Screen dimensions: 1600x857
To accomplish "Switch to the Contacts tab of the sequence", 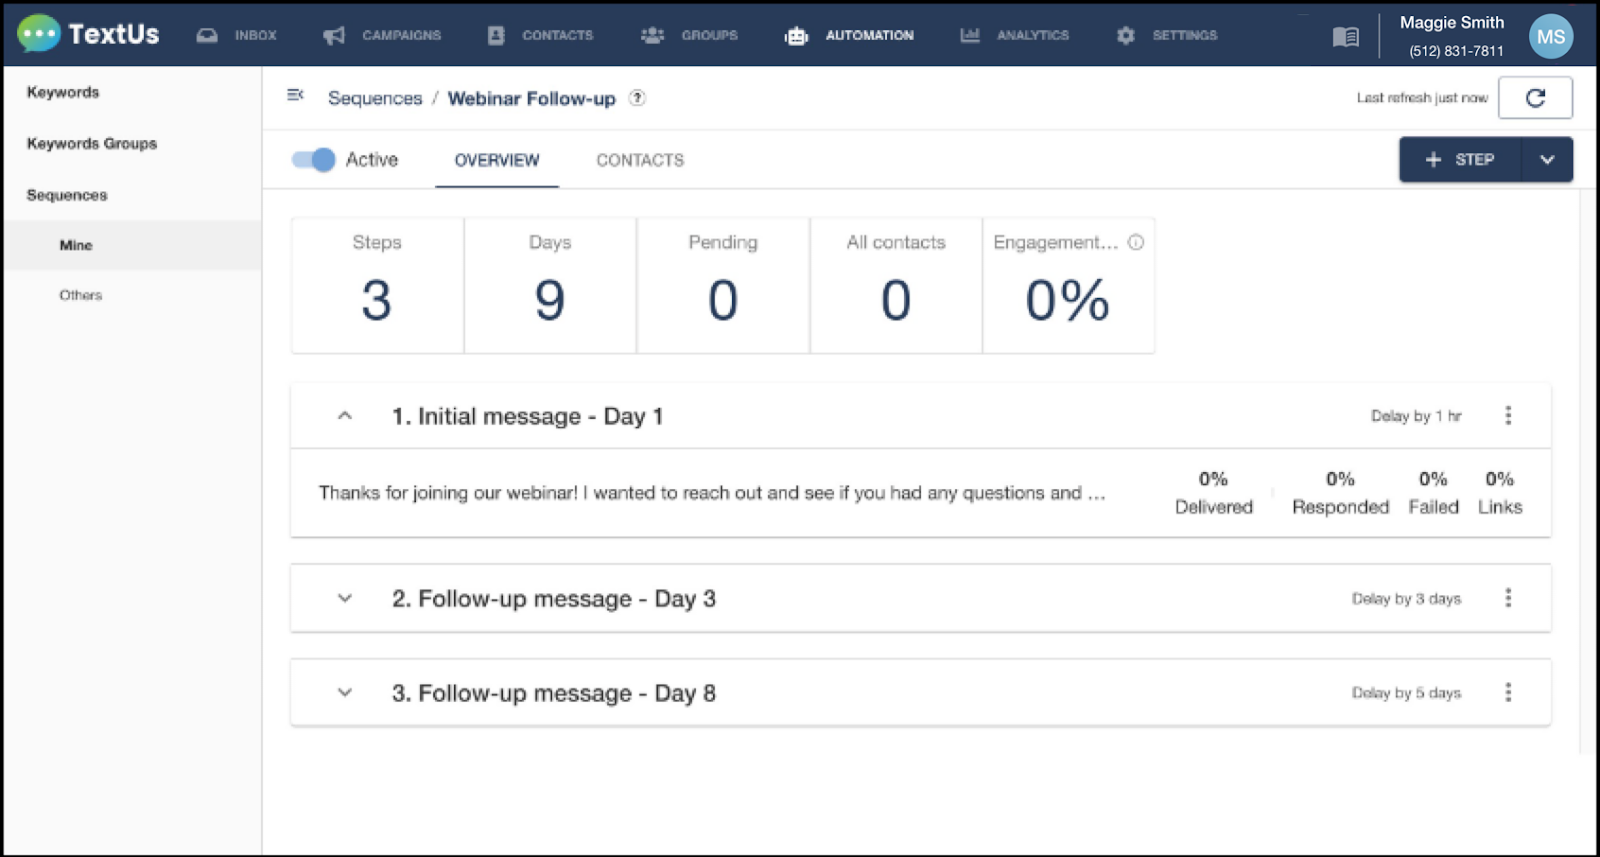I will point(640,160).
